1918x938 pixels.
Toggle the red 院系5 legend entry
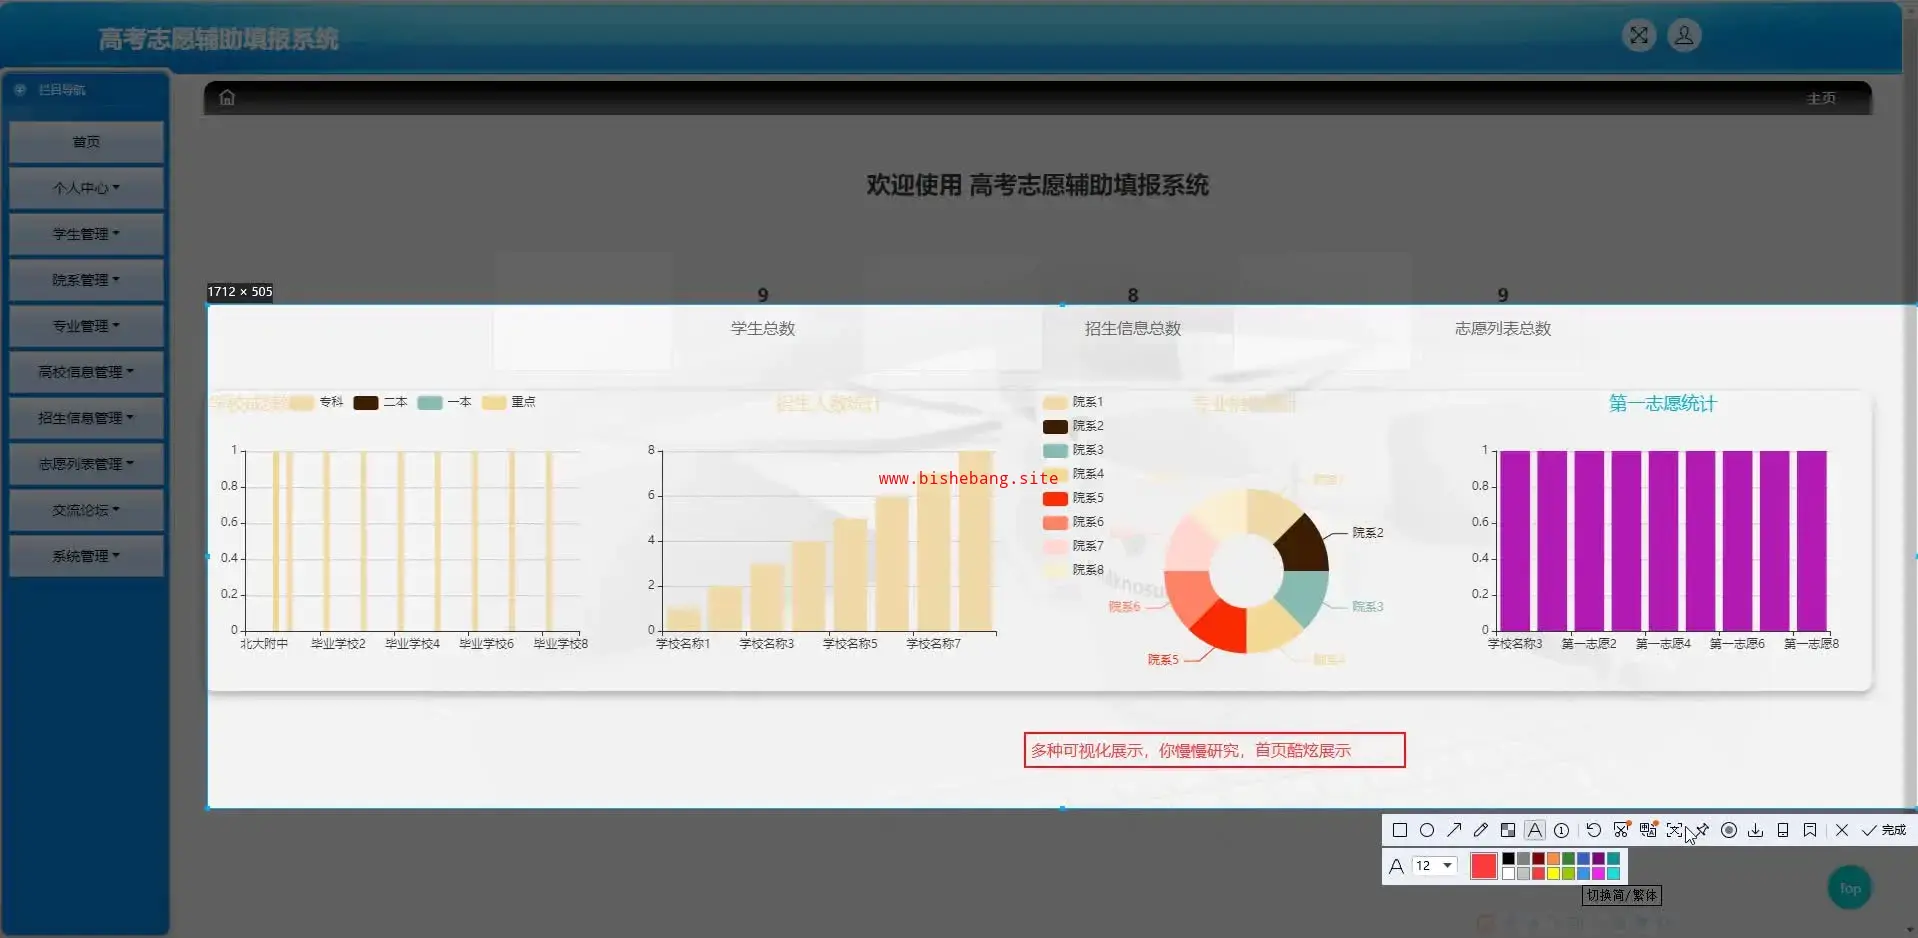coord(1073,498)
